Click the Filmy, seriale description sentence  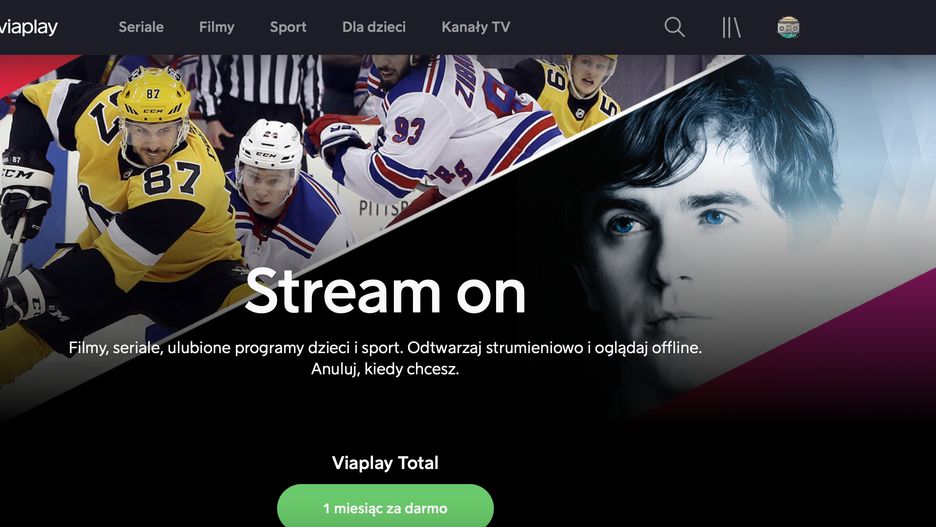point(385,347)
